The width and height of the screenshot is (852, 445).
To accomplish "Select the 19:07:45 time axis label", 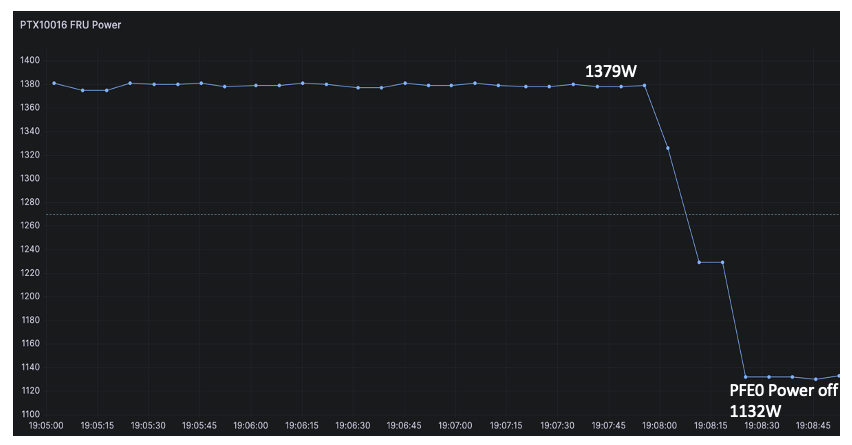I will [x=608, y=425].
